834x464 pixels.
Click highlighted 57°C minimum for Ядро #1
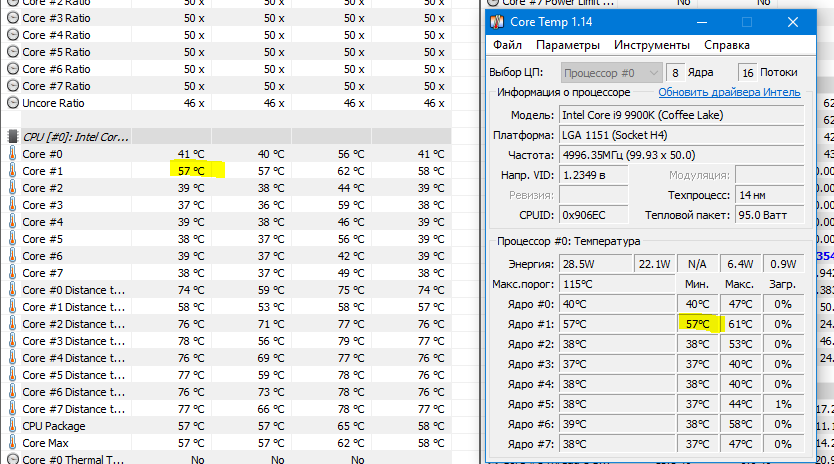tap(697, 324)
